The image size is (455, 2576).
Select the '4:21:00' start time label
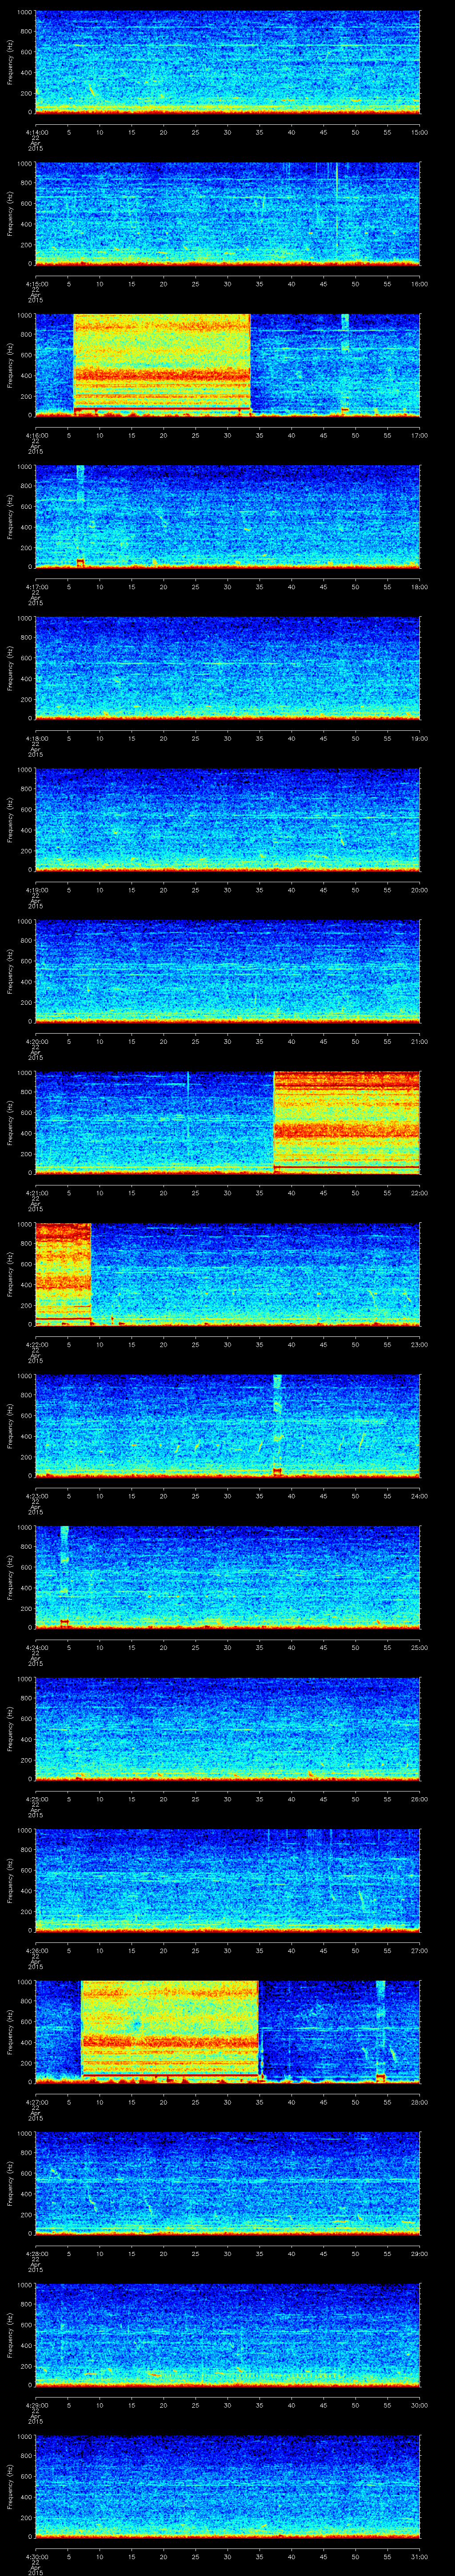click(x=36, y=1192)
